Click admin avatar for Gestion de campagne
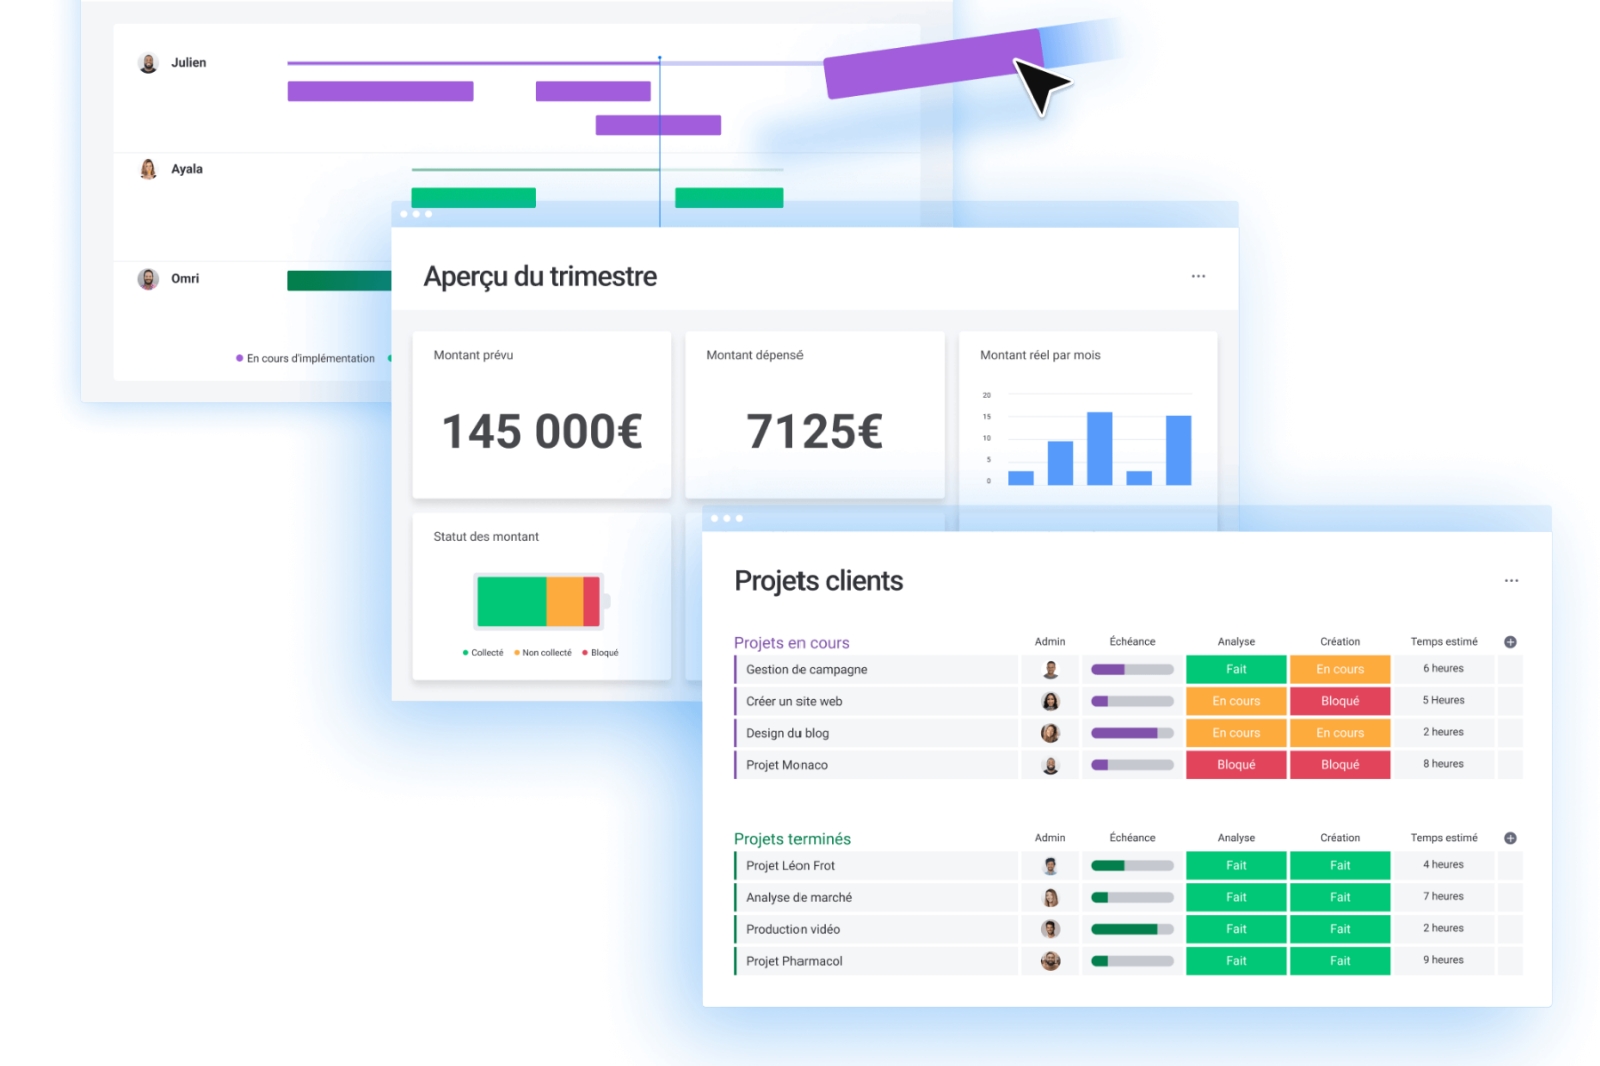This screenshot has height=1066, width=1600. coord(1050,670)
